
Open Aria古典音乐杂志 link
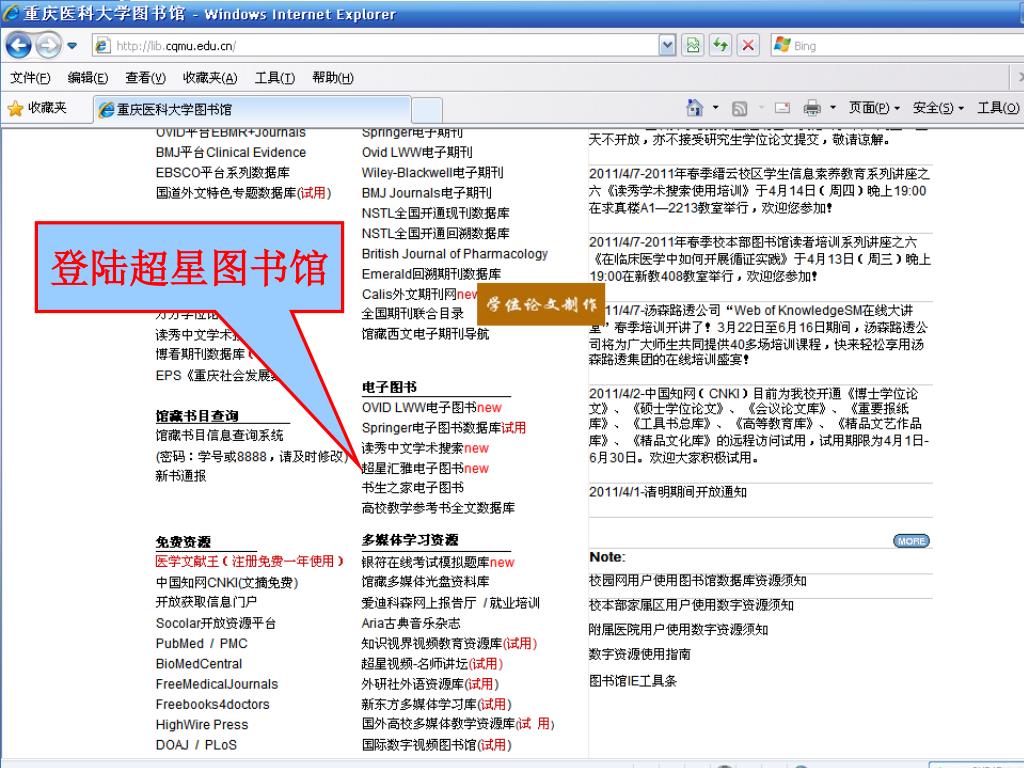tap(411, 623)
